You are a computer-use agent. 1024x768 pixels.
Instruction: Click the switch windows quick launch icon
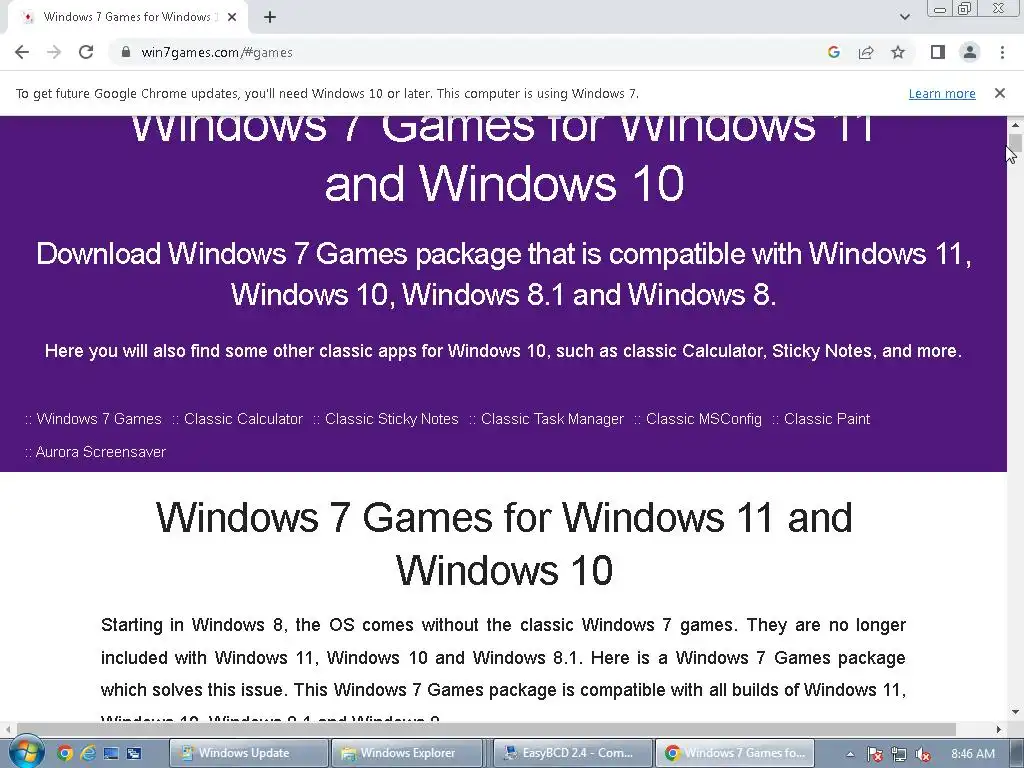pyautogui.click(x=134, y=754)
